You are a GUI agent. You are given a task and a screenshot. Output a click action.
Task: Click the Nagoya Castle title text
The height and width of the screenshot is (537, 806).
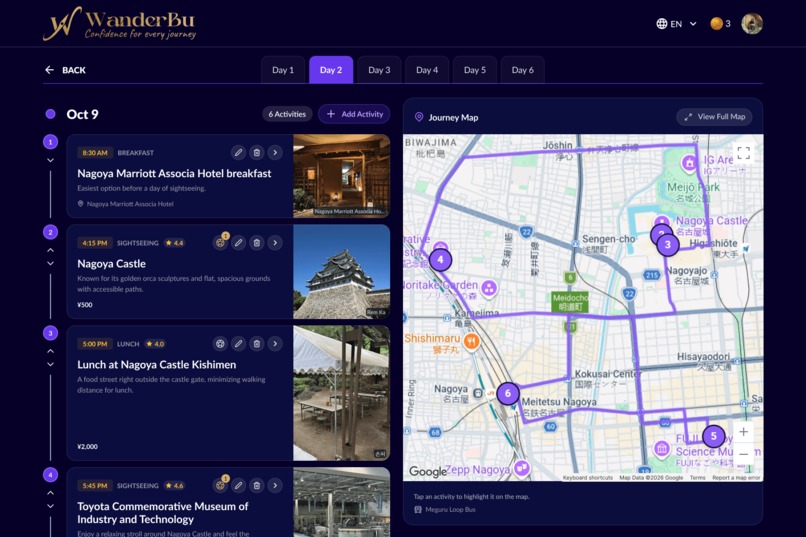(x=112, y=264)
